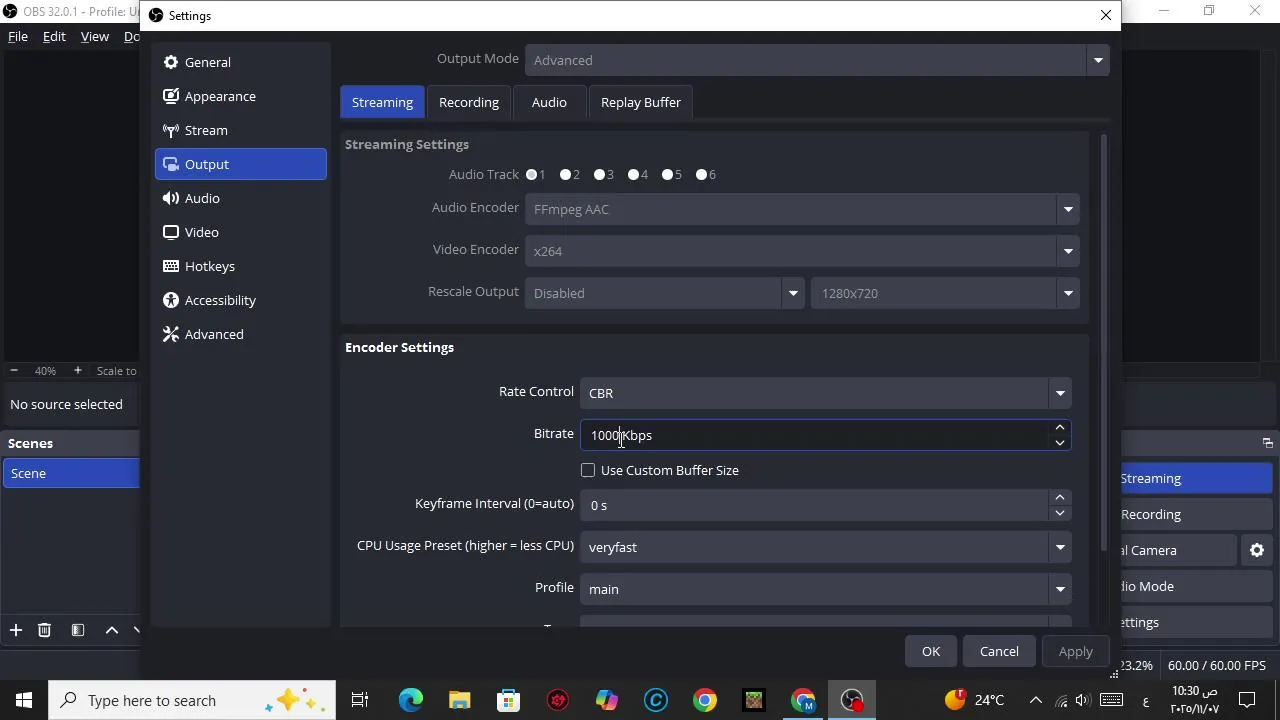Switch to the Replay Buffer tab
Image resolution: width=1280 pixels, height=720 pixels.
[x=641, y=102]
